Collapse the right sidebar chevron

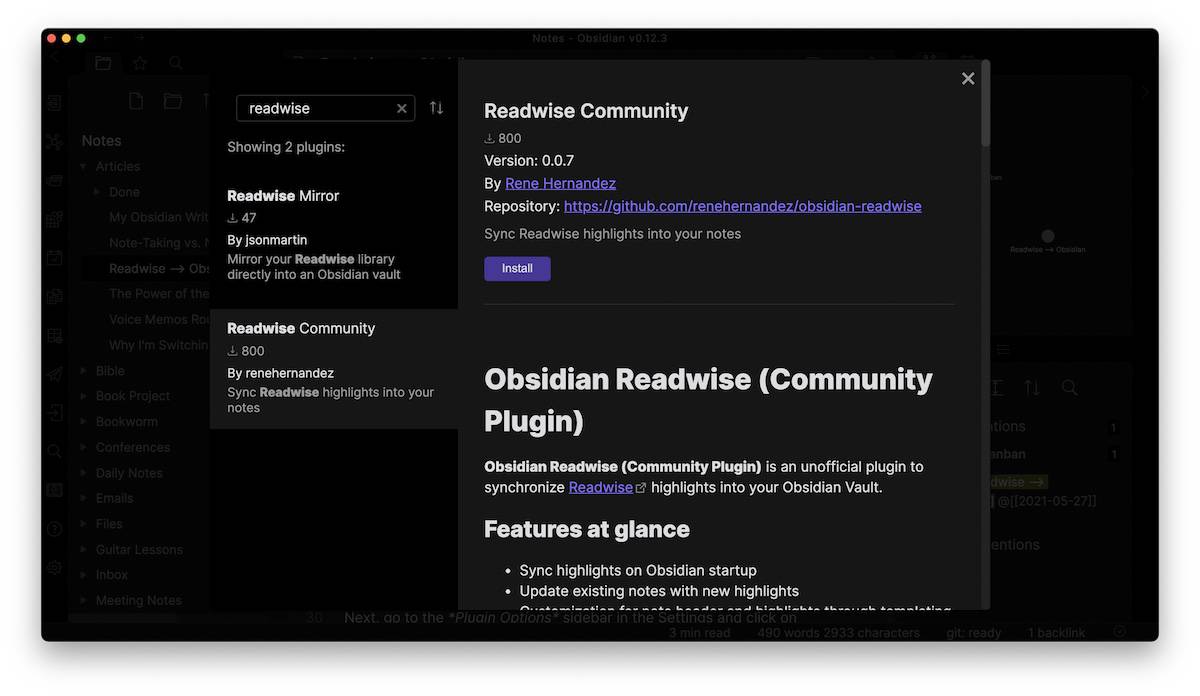[1146, 92]
